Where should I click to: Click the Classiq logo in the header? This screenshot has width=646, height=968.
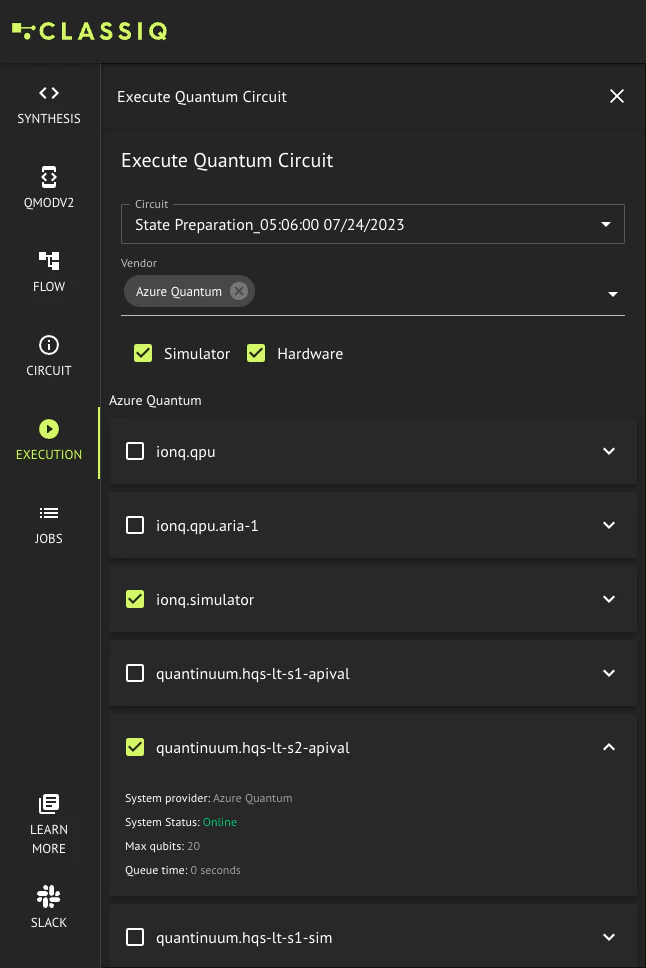point(90,31)
